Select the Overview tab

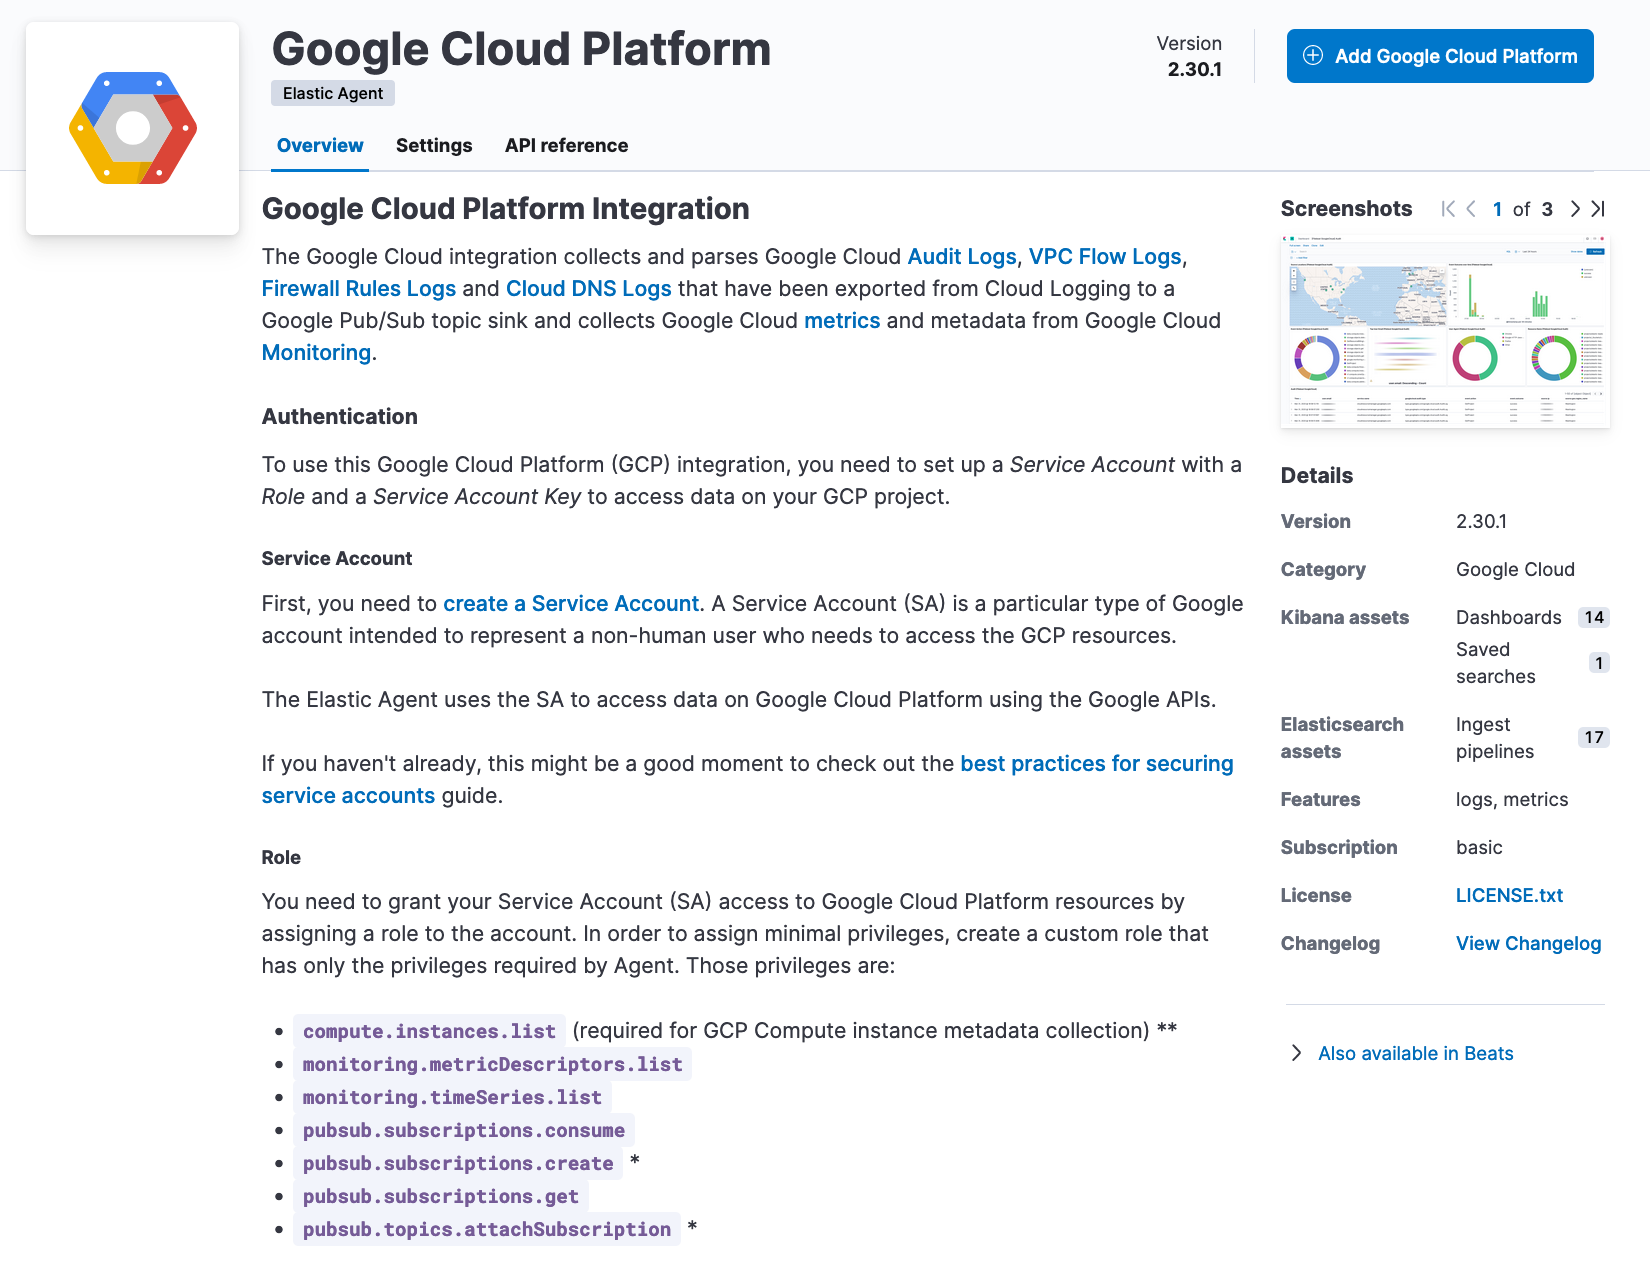pyautogui.click(x=320, y=145)
